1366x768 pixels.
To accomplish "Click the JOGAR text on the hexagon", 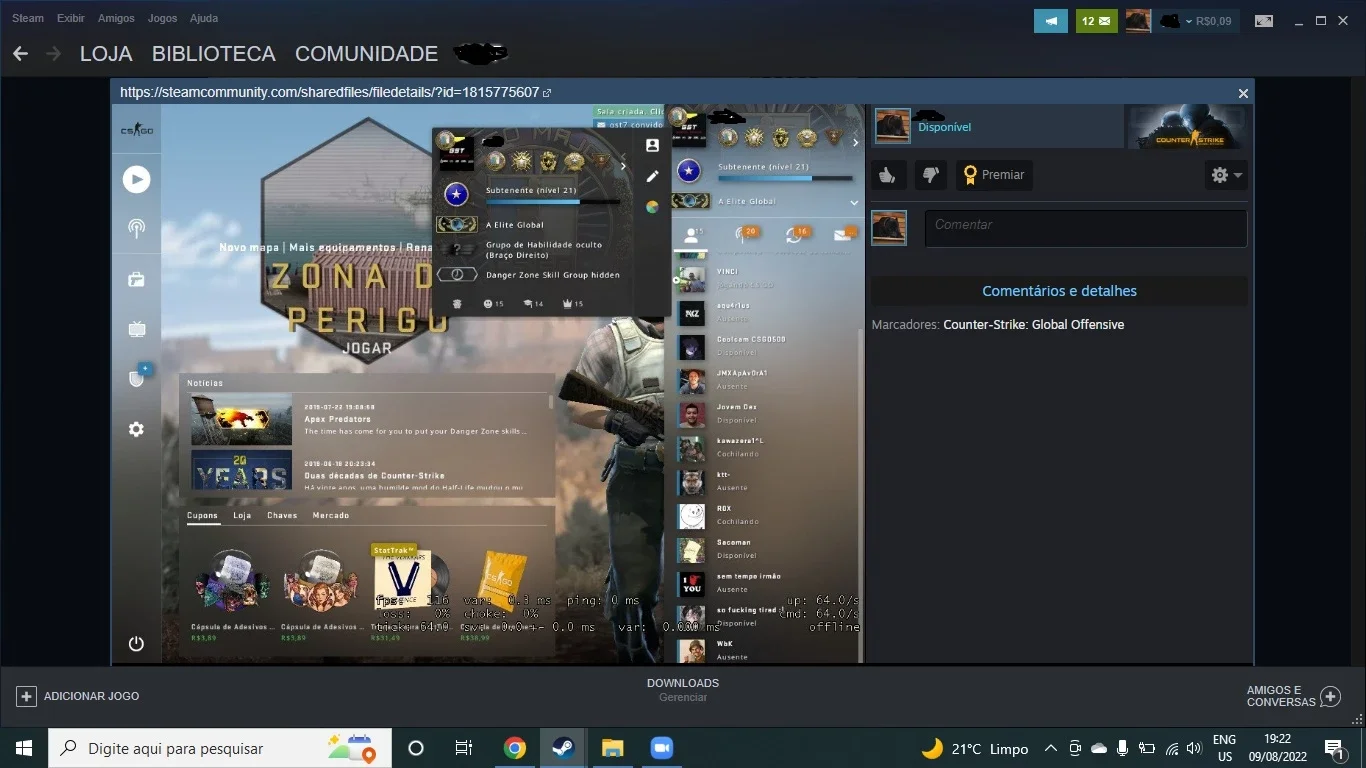I will tap(367, 348).
